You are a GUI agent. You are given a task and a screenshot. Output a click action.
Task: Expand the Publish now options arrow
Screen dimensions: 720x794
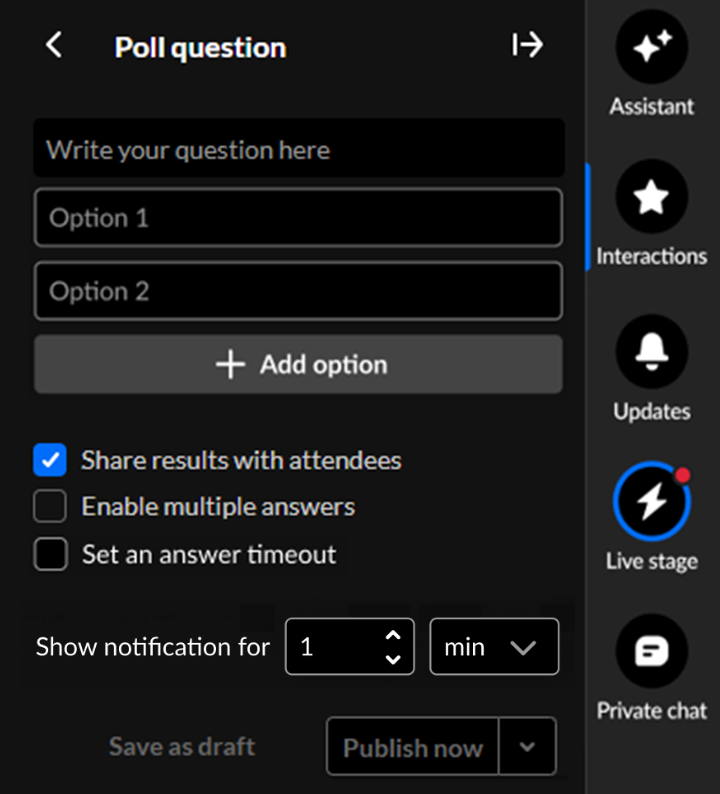coord(527,747)
